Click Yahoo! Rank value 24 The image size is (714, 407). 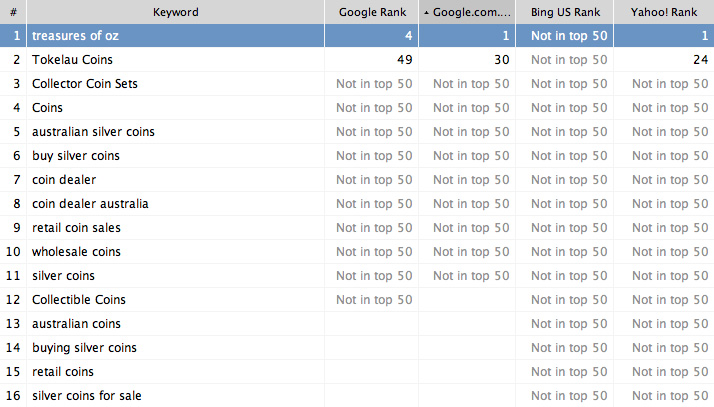click(700, 60)
